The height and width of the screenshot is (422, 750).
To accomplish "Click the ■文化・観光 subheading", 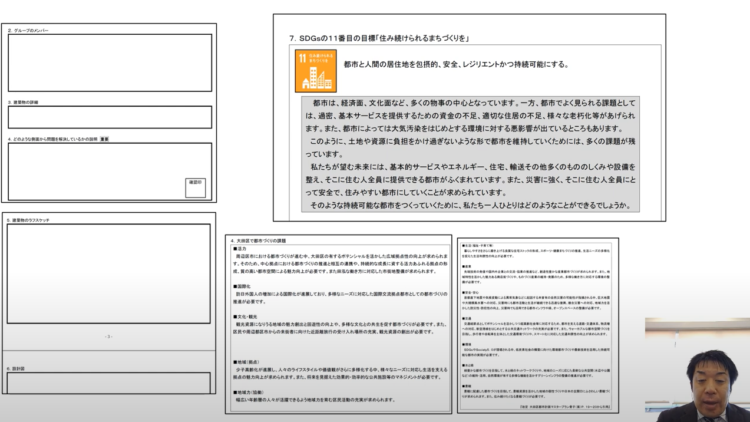I will (x=245, y=317).
